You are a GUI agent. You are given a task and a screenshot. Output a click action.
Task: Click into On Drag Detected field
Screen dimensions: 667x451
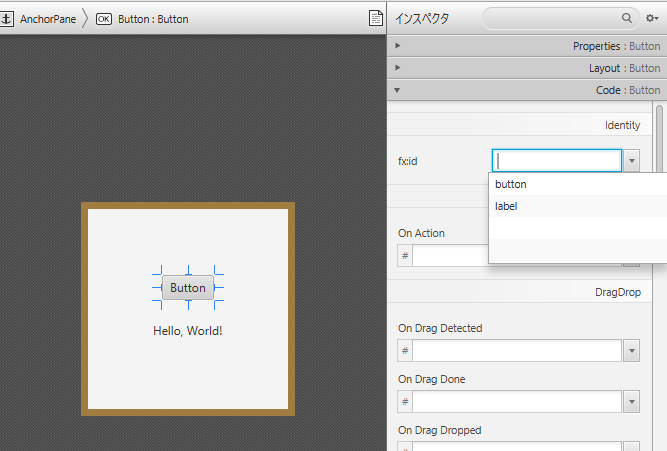click(517, 351)
